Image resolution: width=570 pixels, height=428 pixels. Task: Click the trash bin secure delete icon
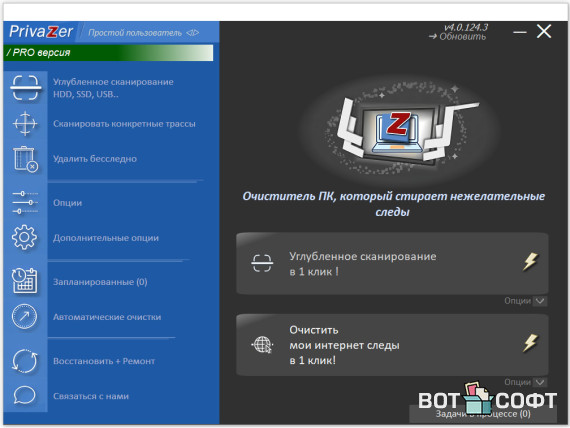[x=25, y=159]
